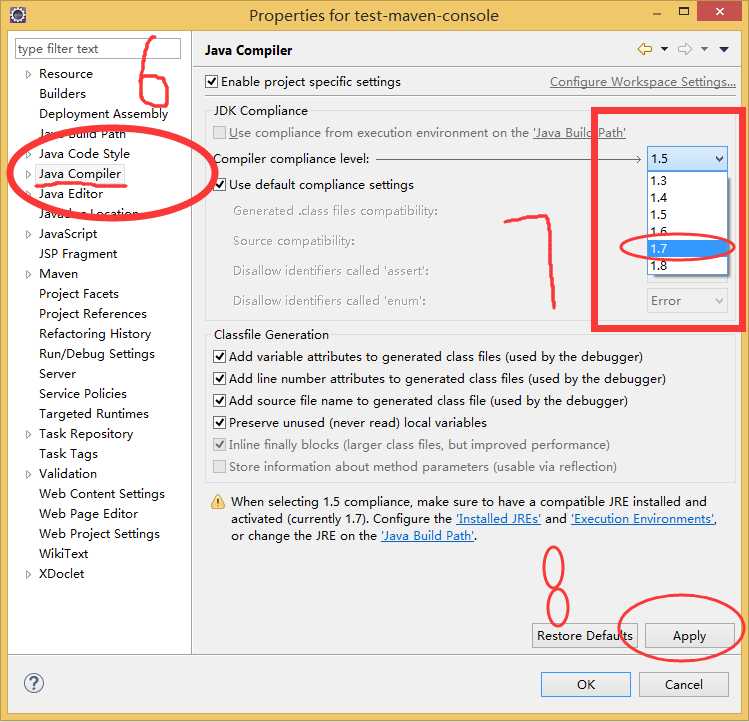749x722 pixels.
Task: Toggle Add line number attributes checkbox
Action: click(219, 378)
